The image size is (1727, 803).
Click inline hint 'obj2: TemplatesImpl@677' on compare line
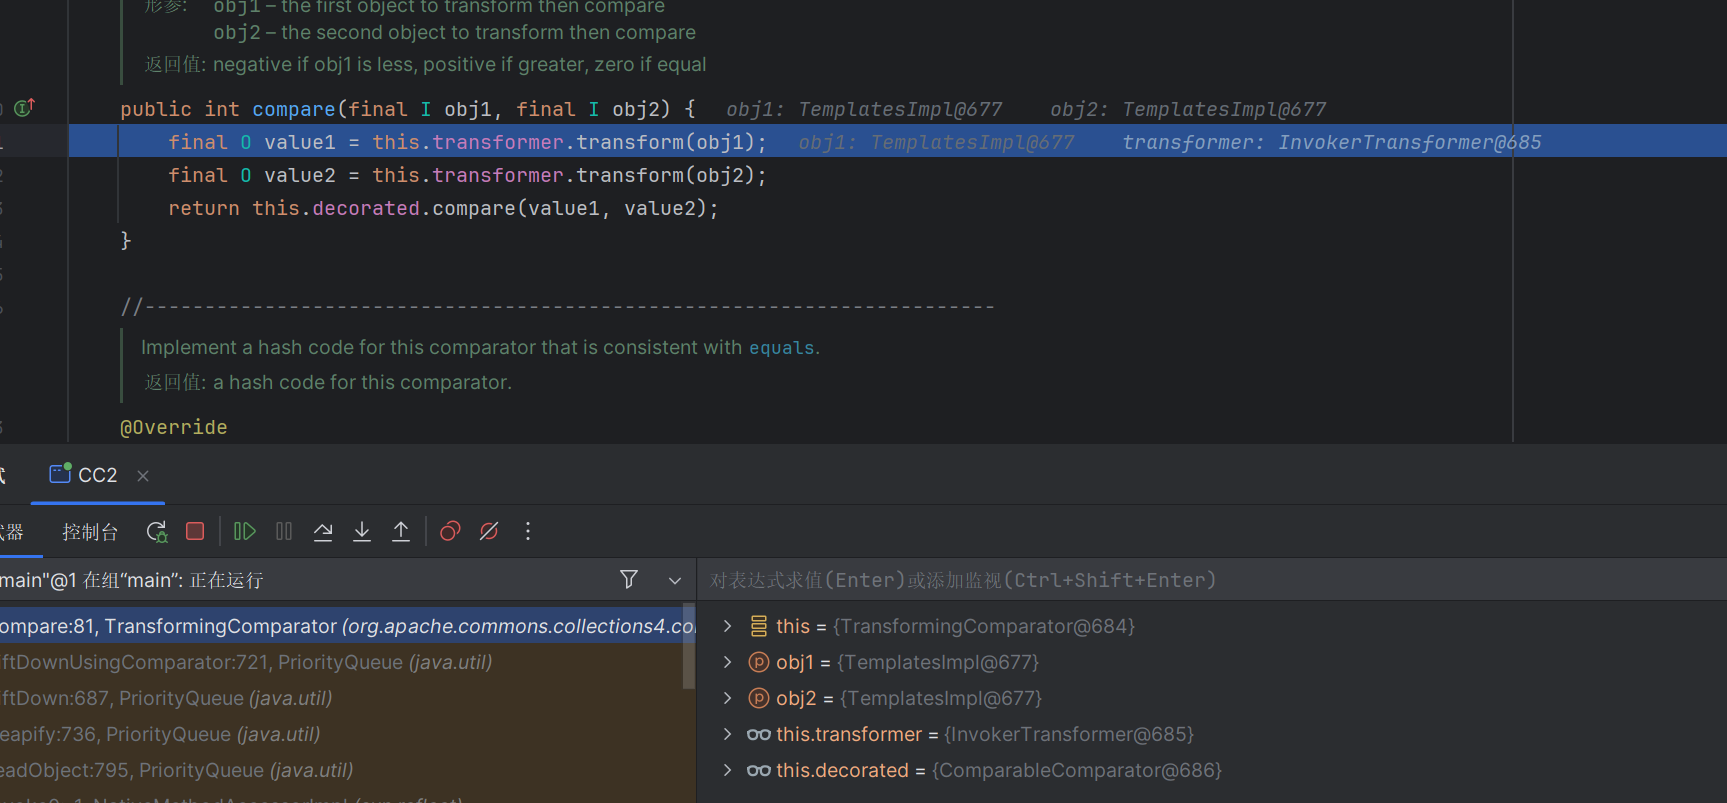[x=1188, y=109]
